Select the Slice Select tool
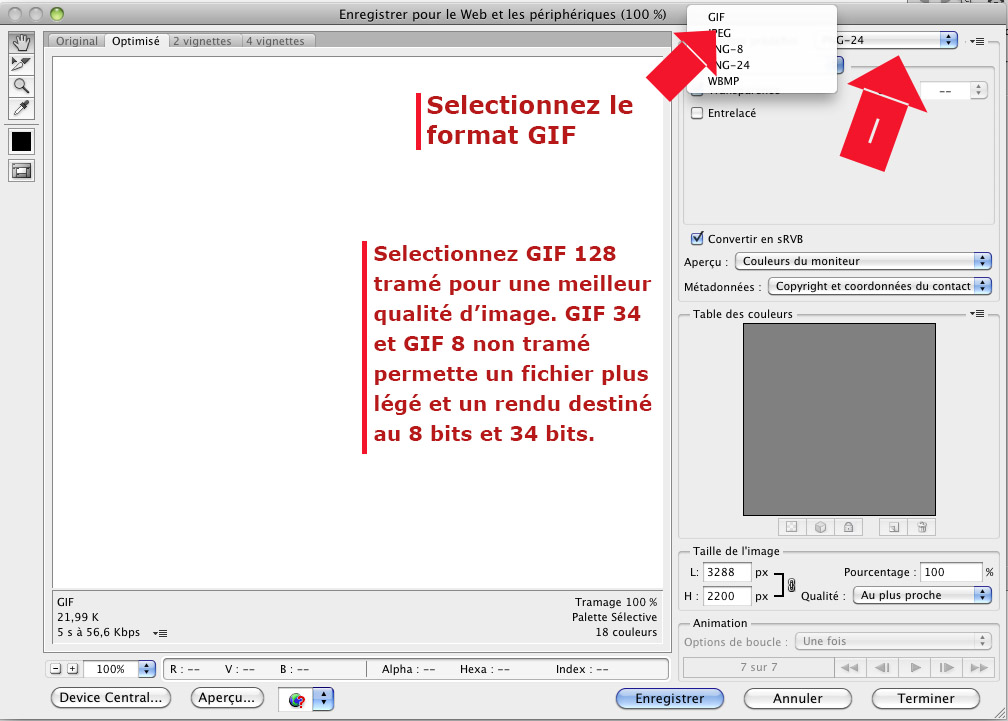1008x721 pixels. [21, 64]
